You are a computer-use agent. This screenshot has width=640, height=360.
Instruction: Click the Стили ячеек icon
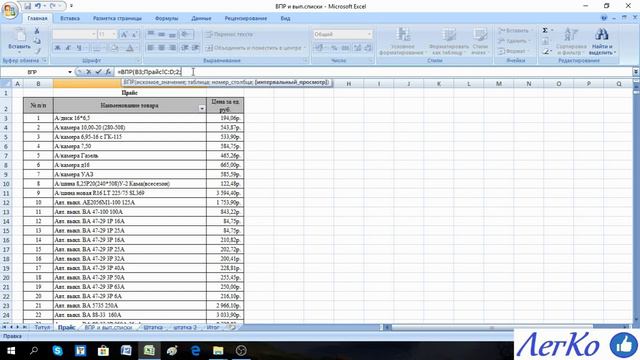click(x=480, y=35)
